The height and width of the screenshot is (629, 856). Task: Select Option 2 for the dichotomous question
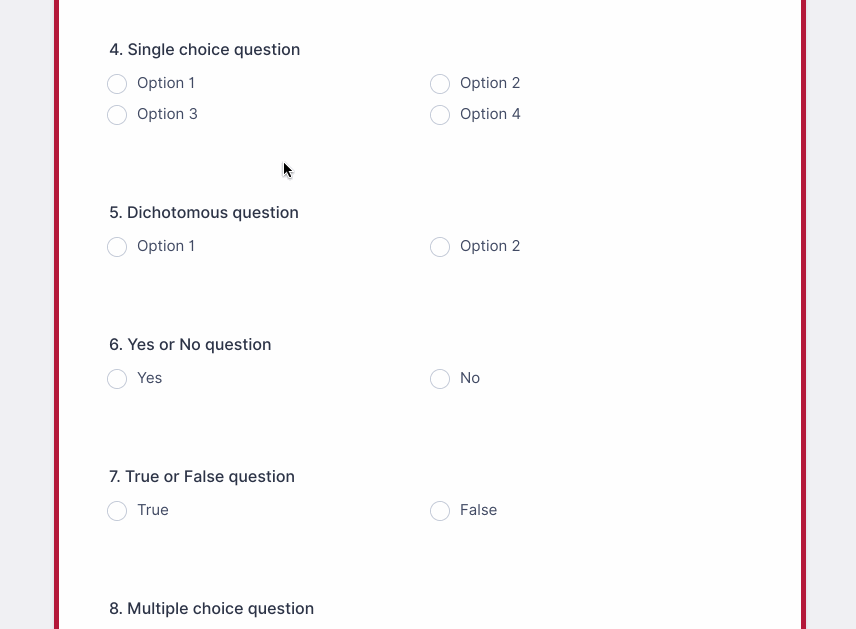[x=440, y=246]
